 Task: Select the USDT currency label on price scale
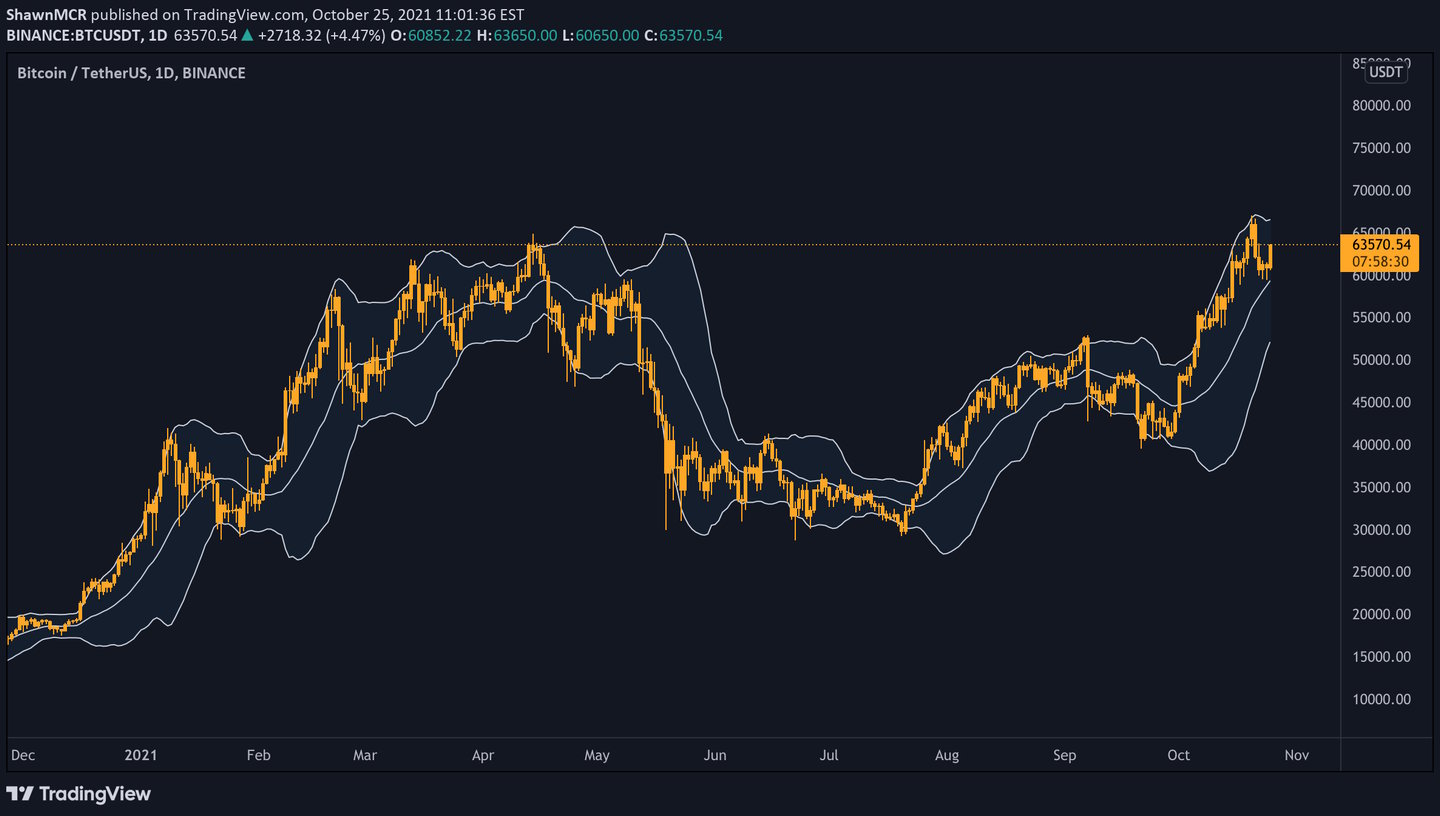1384,71
